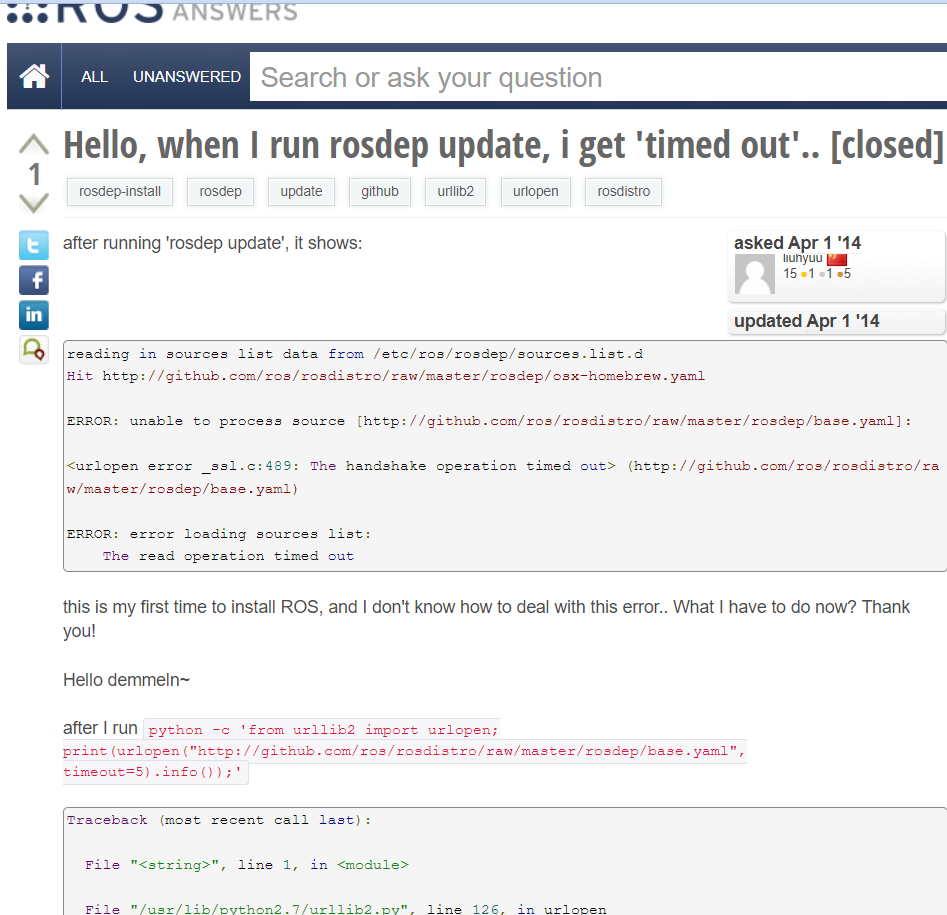The image size is (947, 915).
Task: Click the 'updated Apr 1 '14' link
Action: [806, 321]
